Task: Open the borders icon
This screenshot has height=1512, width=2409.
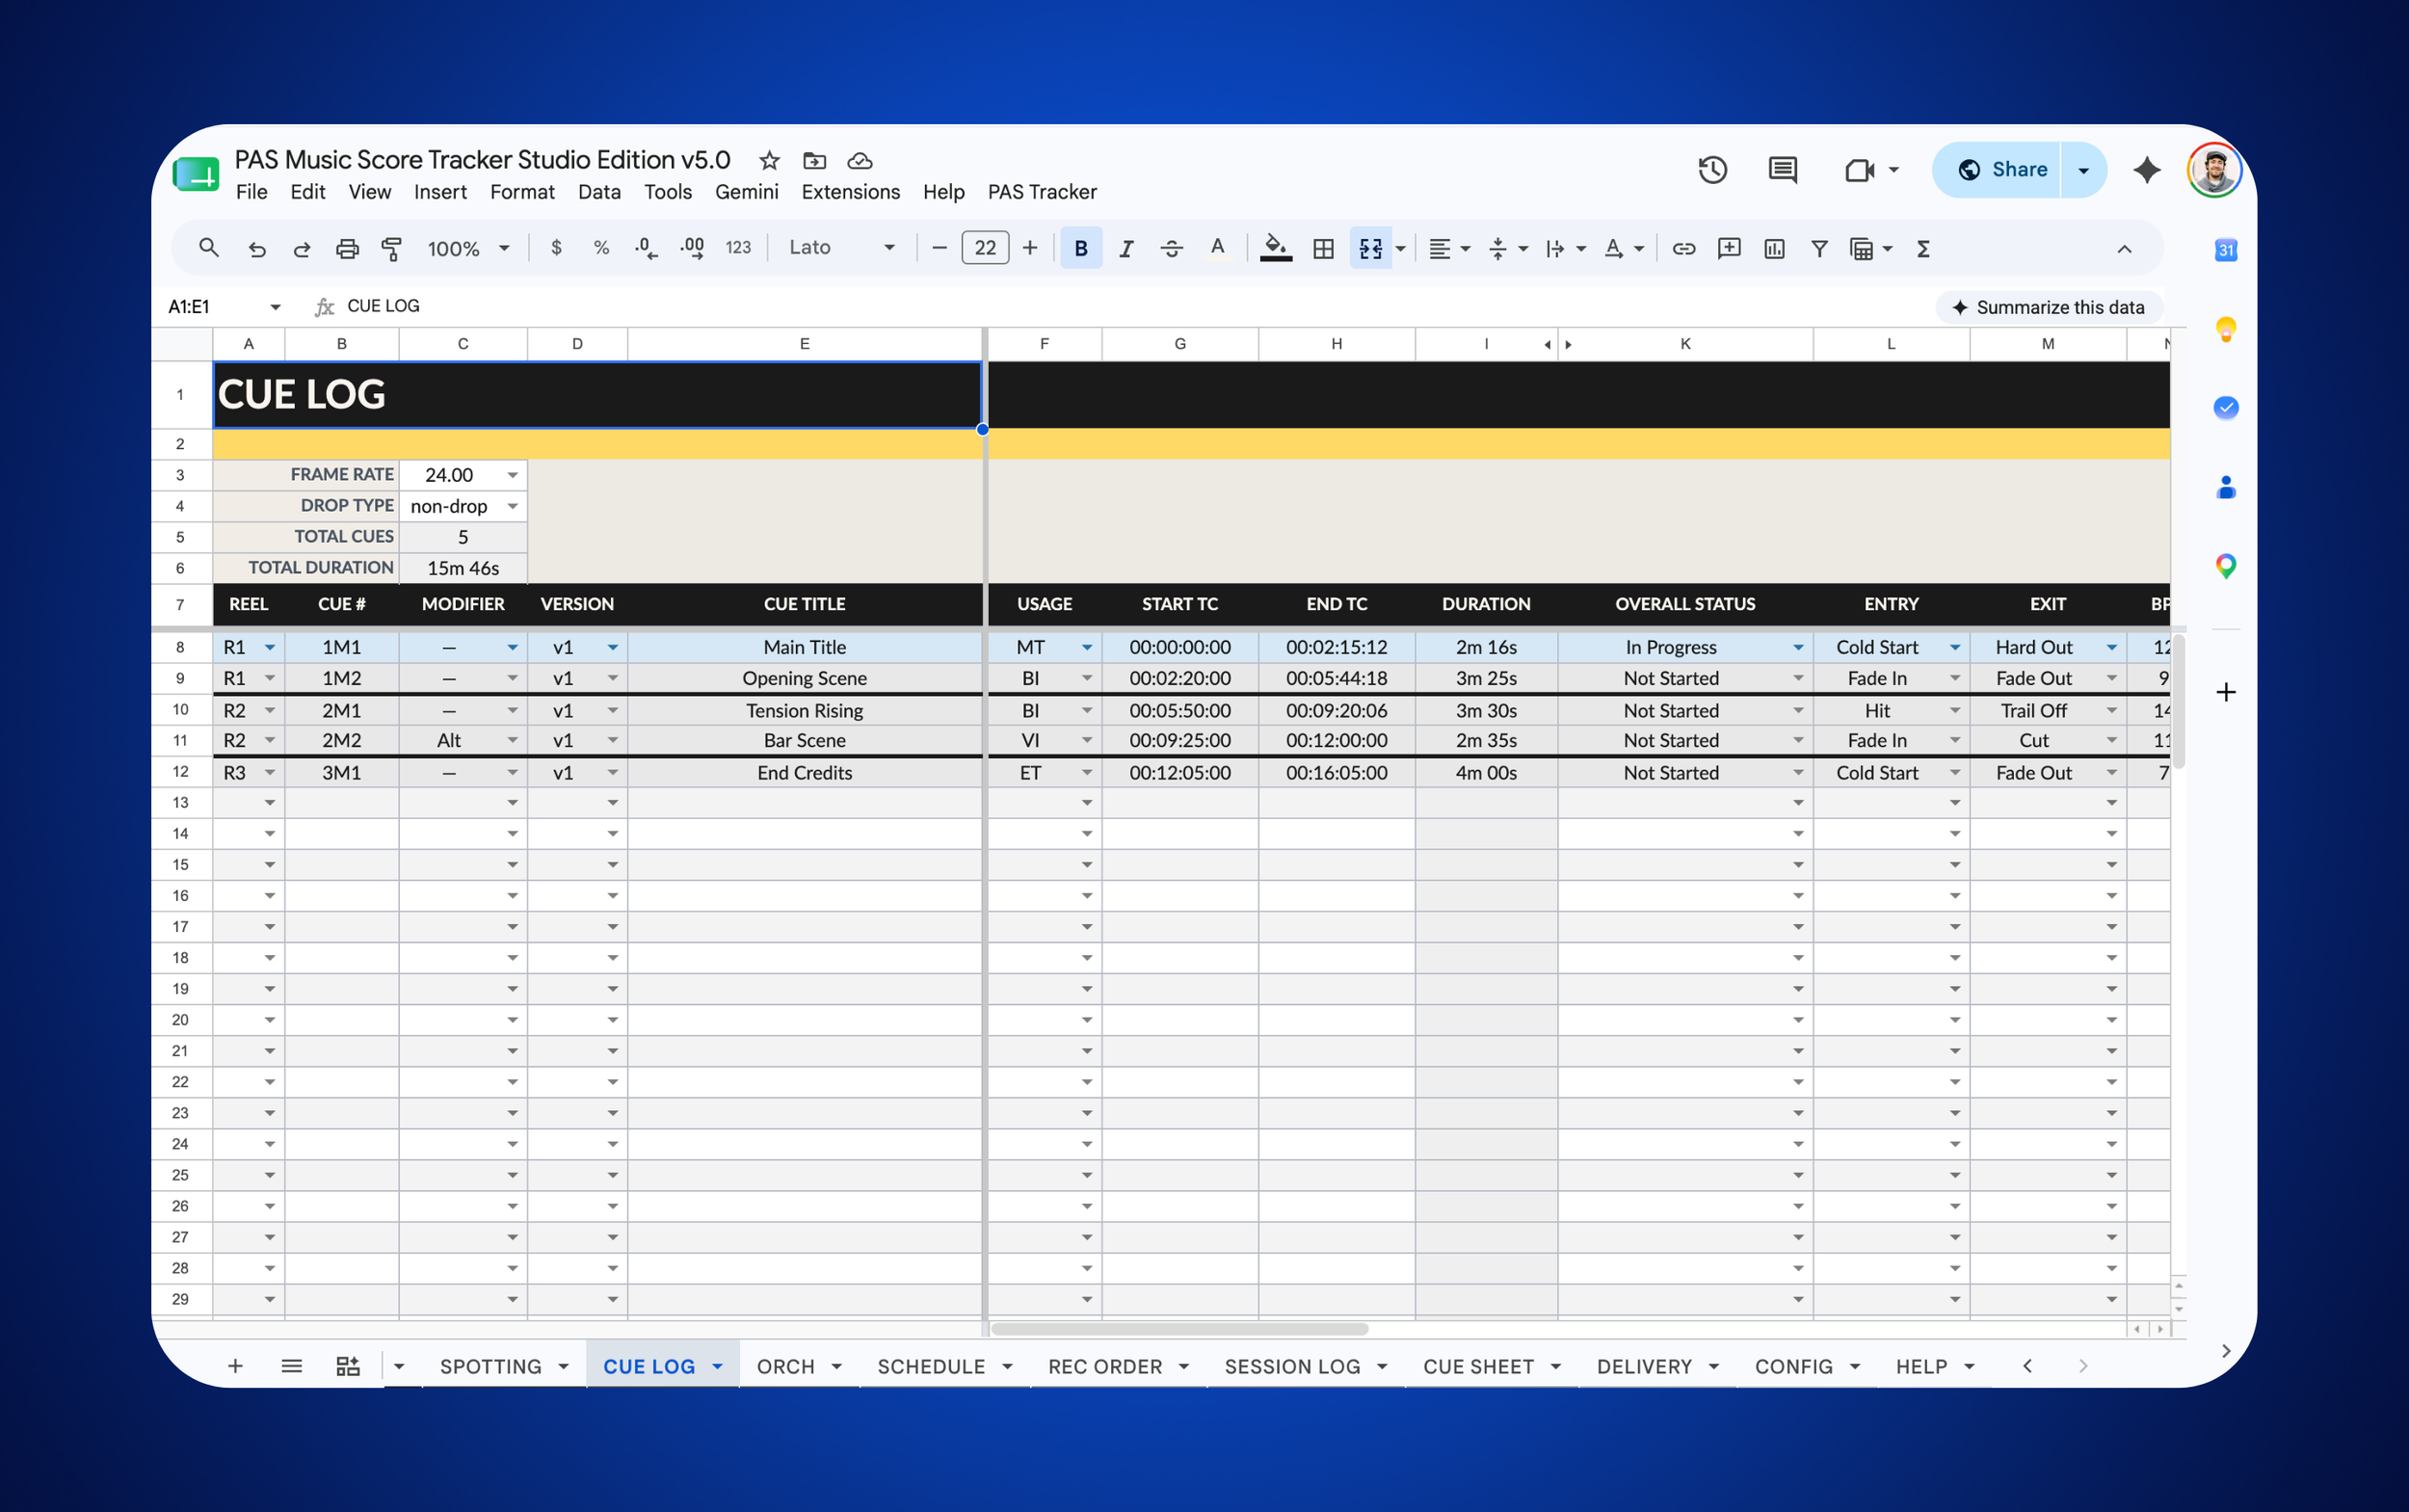Action: (x=1323, y=248)
